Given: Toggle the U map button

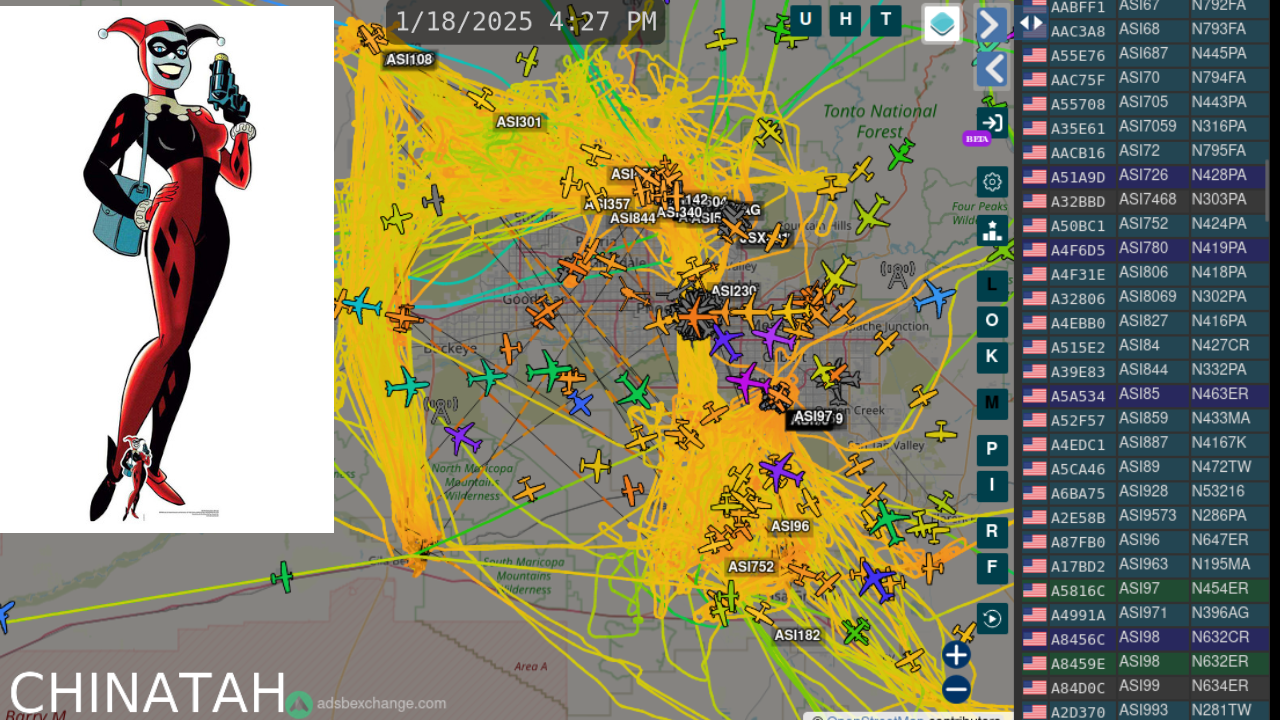Looking at the screenshot, I should click(x=806, y=19).
